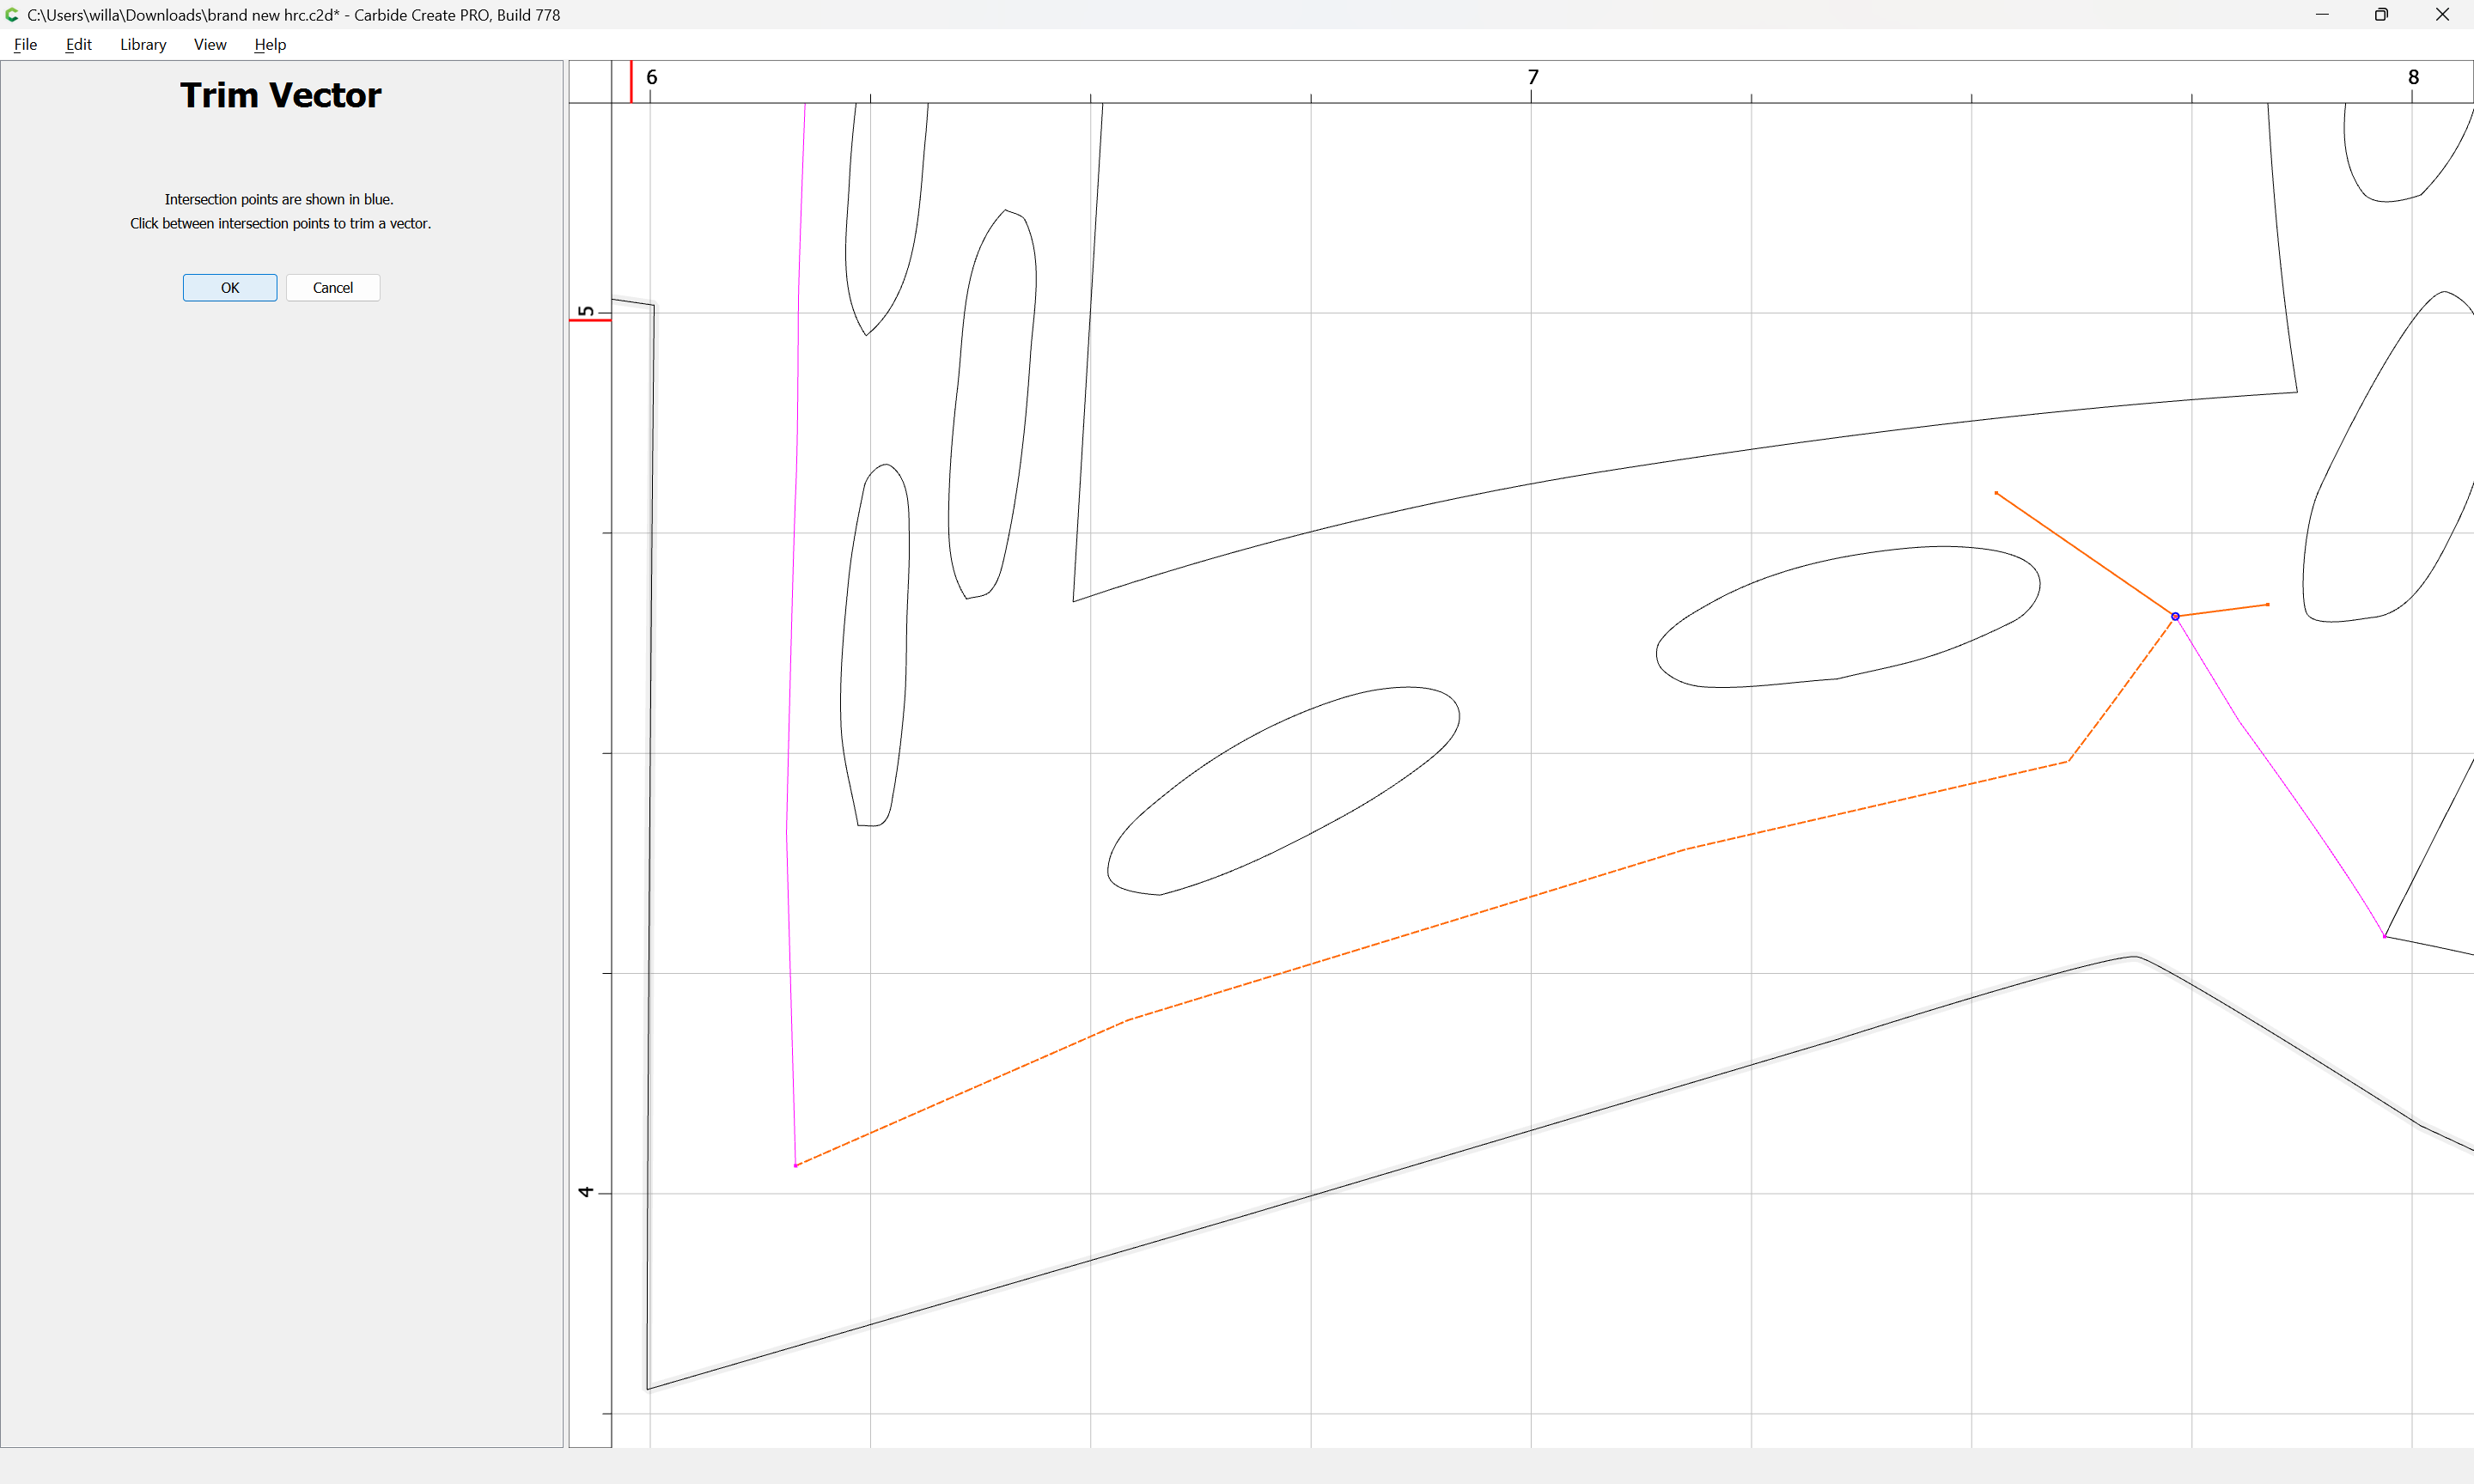The height and width of the screenshot is (1484, 2474).
Task: Click the 7 mark on the horizontal ruler
Action: (x=1533, y=77)
